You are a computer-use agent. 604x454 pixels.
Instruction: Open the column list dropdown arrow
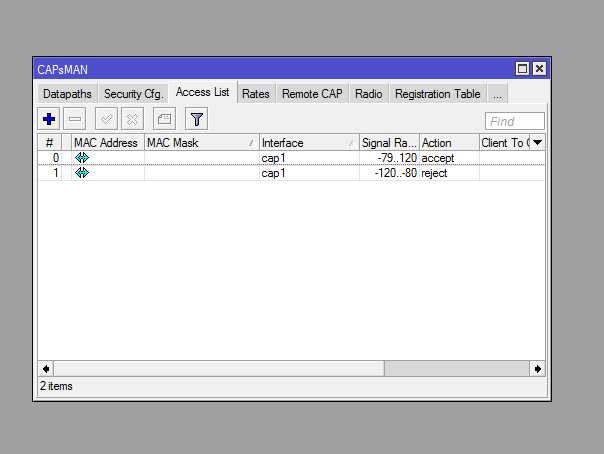click(538, 142)
